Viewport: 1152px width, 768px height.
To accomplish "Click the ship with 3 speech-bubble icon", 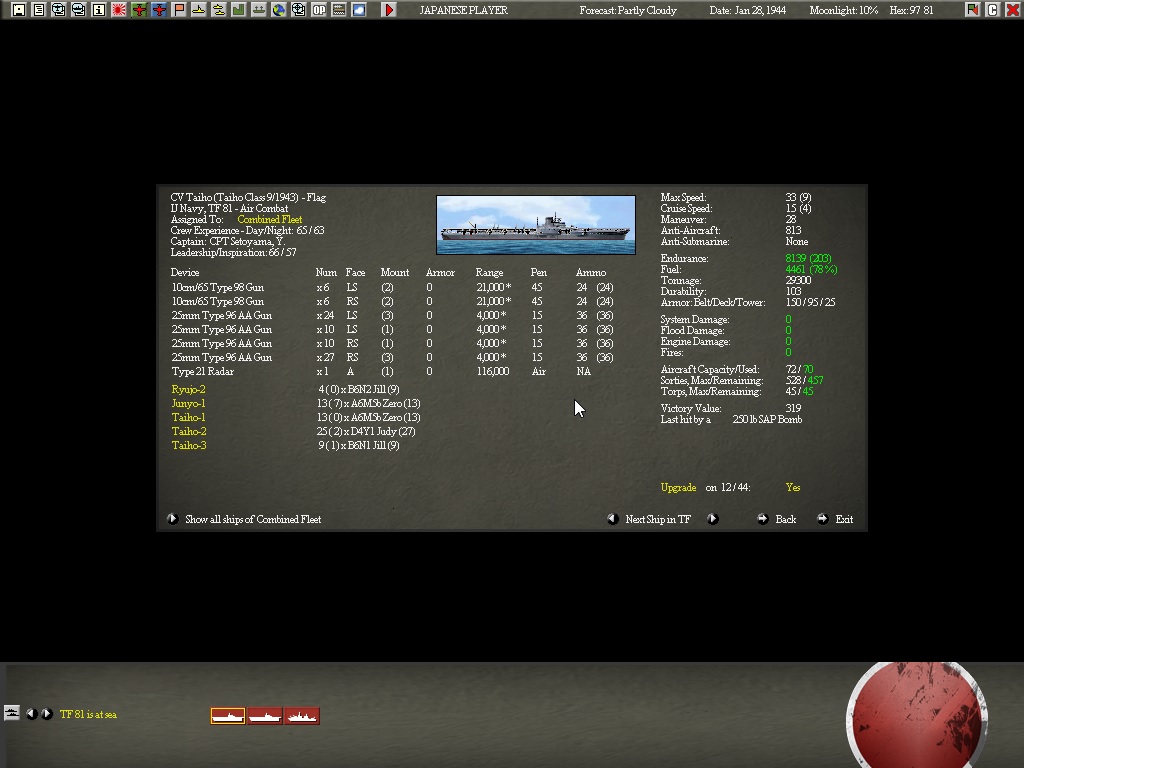I will [79, 10].
